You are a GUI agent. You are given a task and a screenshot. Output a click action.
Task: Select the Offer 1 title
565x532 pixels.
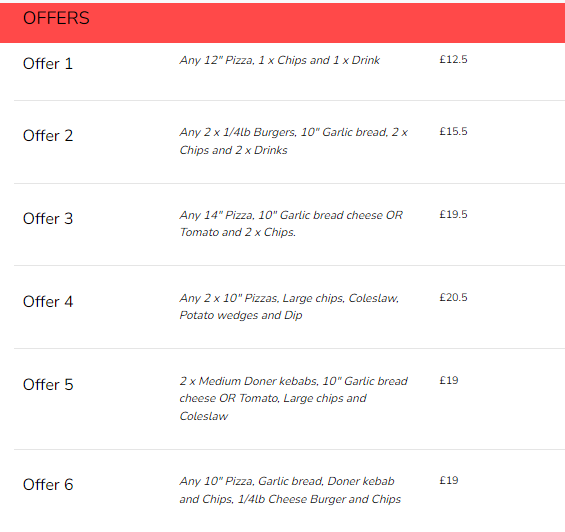(48, 64)
